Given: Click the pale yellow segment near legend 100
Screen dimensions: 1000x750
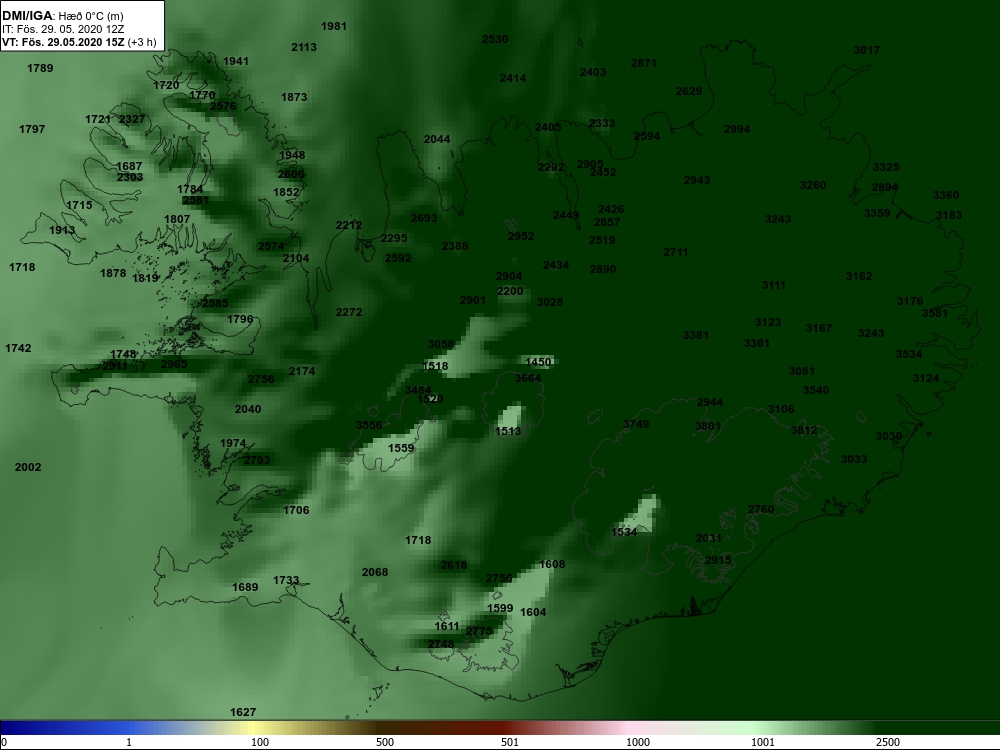Looking at the screenshot, I should click(x=252, y=728).
